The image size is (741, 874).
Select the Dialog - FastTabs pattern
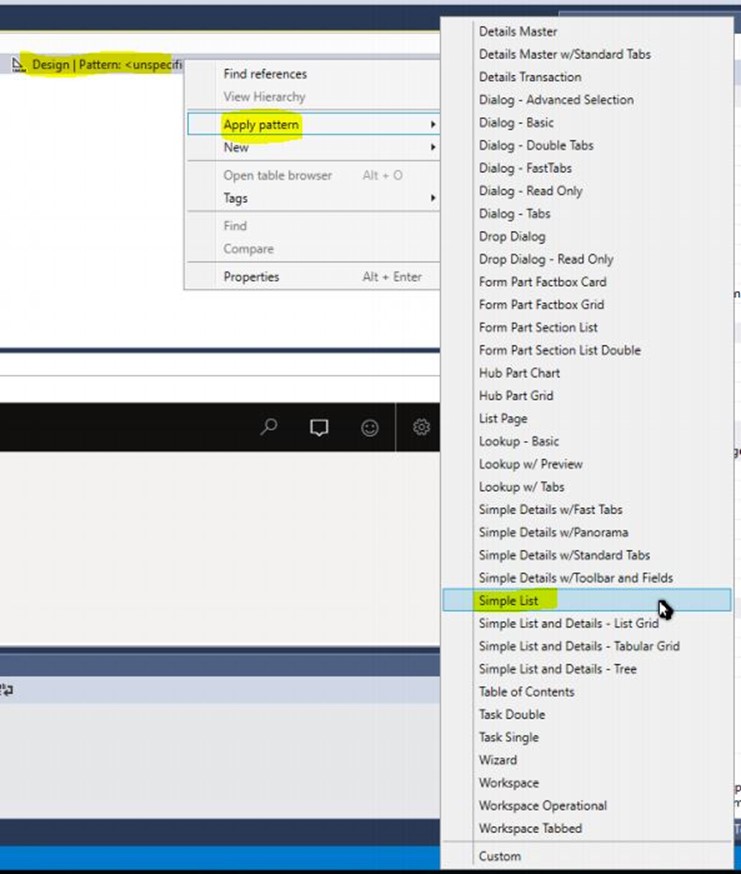[x=530, y=168]
